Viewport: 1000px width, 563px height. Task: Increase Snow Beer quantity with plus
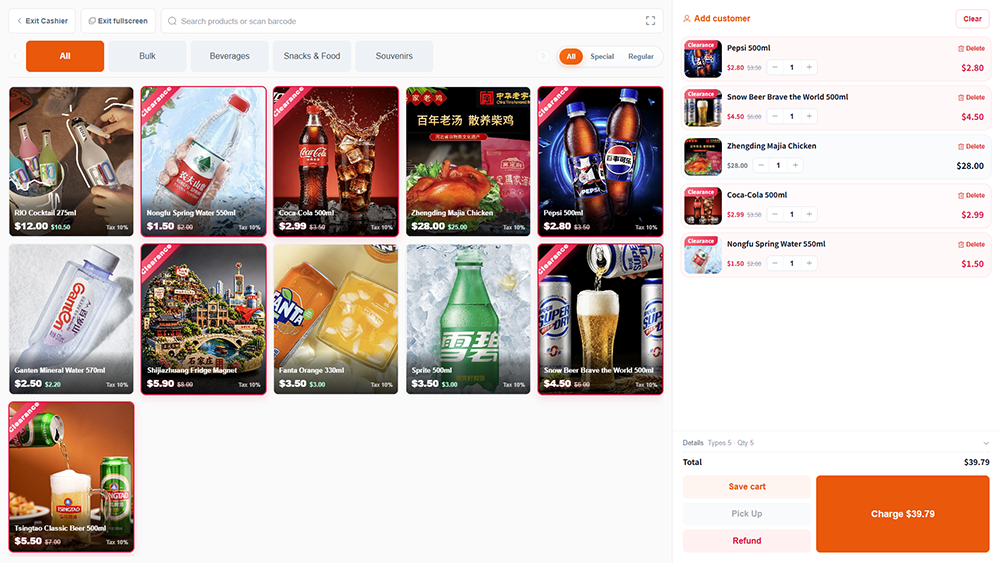(809, 116)
